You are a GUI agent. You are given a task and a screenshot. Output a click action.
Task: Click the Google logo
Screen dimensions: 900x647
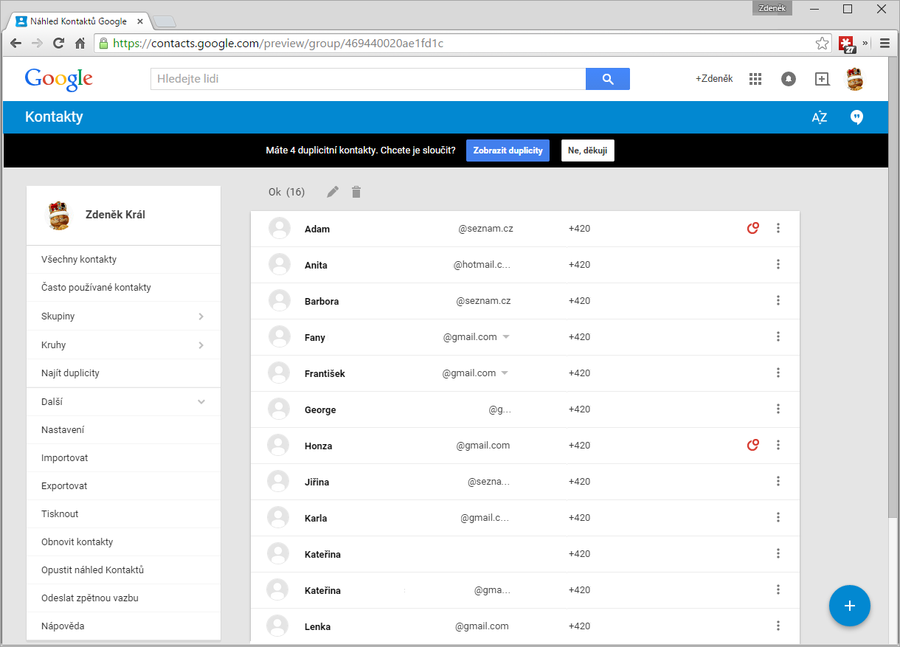tap(59, 79)
